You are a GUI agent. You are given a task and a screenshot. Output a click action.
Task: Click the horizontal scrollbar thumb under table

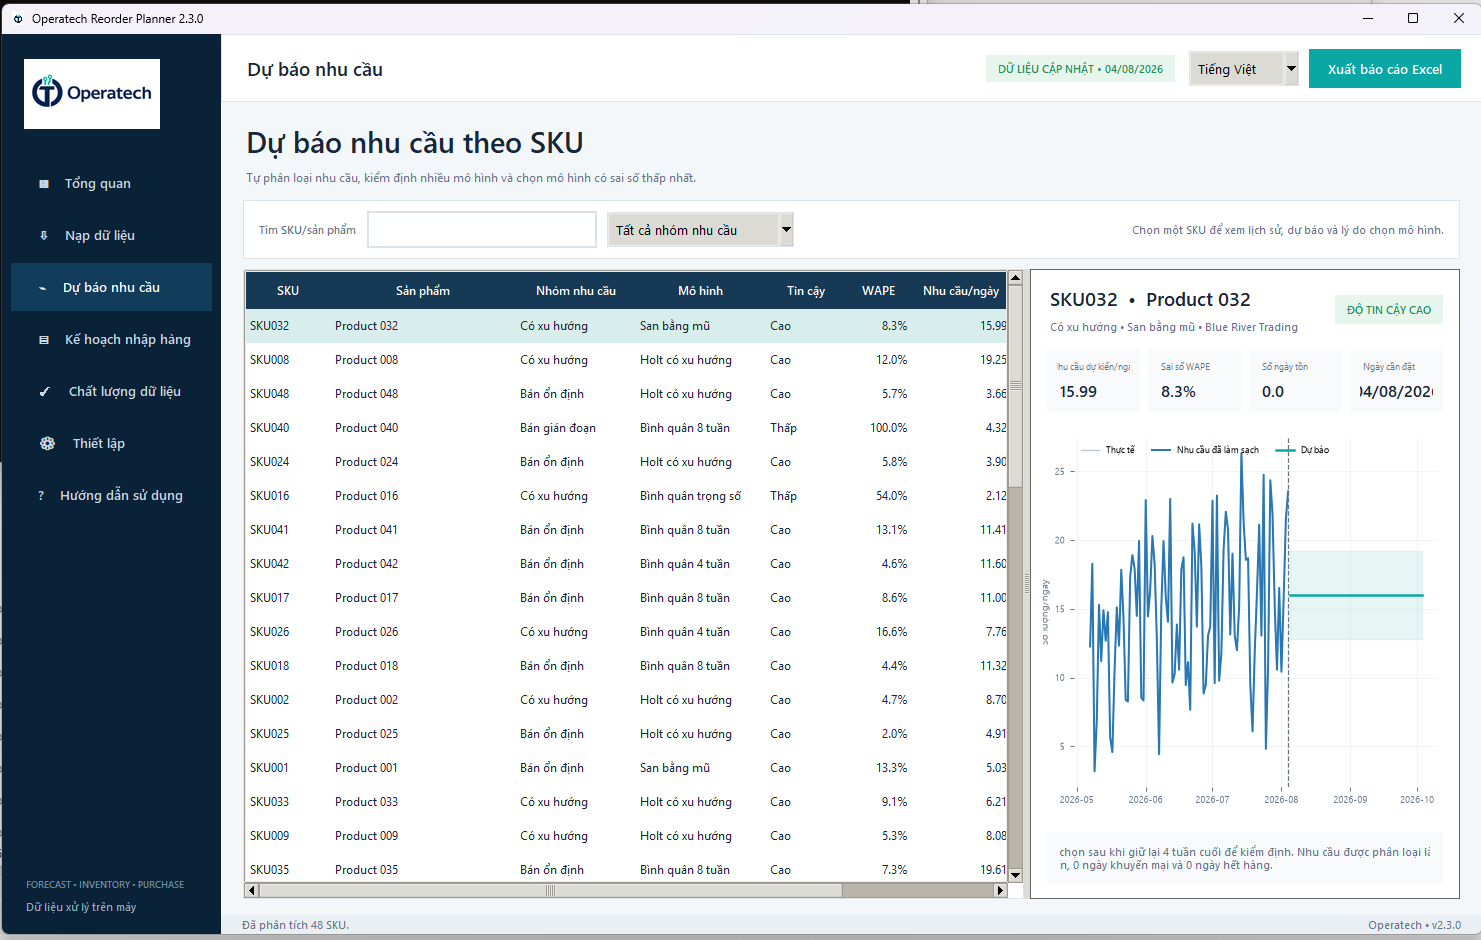550,890
